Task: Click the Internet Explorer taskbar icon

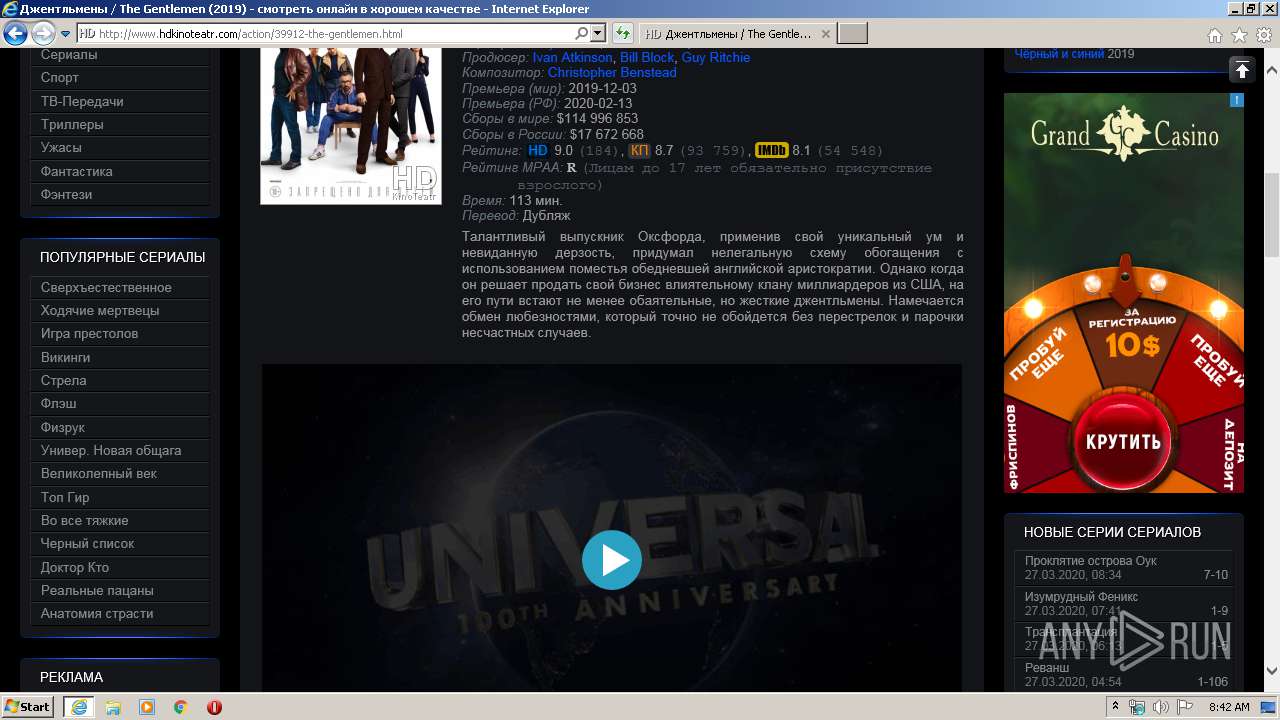Action: [x=79, y=707]
